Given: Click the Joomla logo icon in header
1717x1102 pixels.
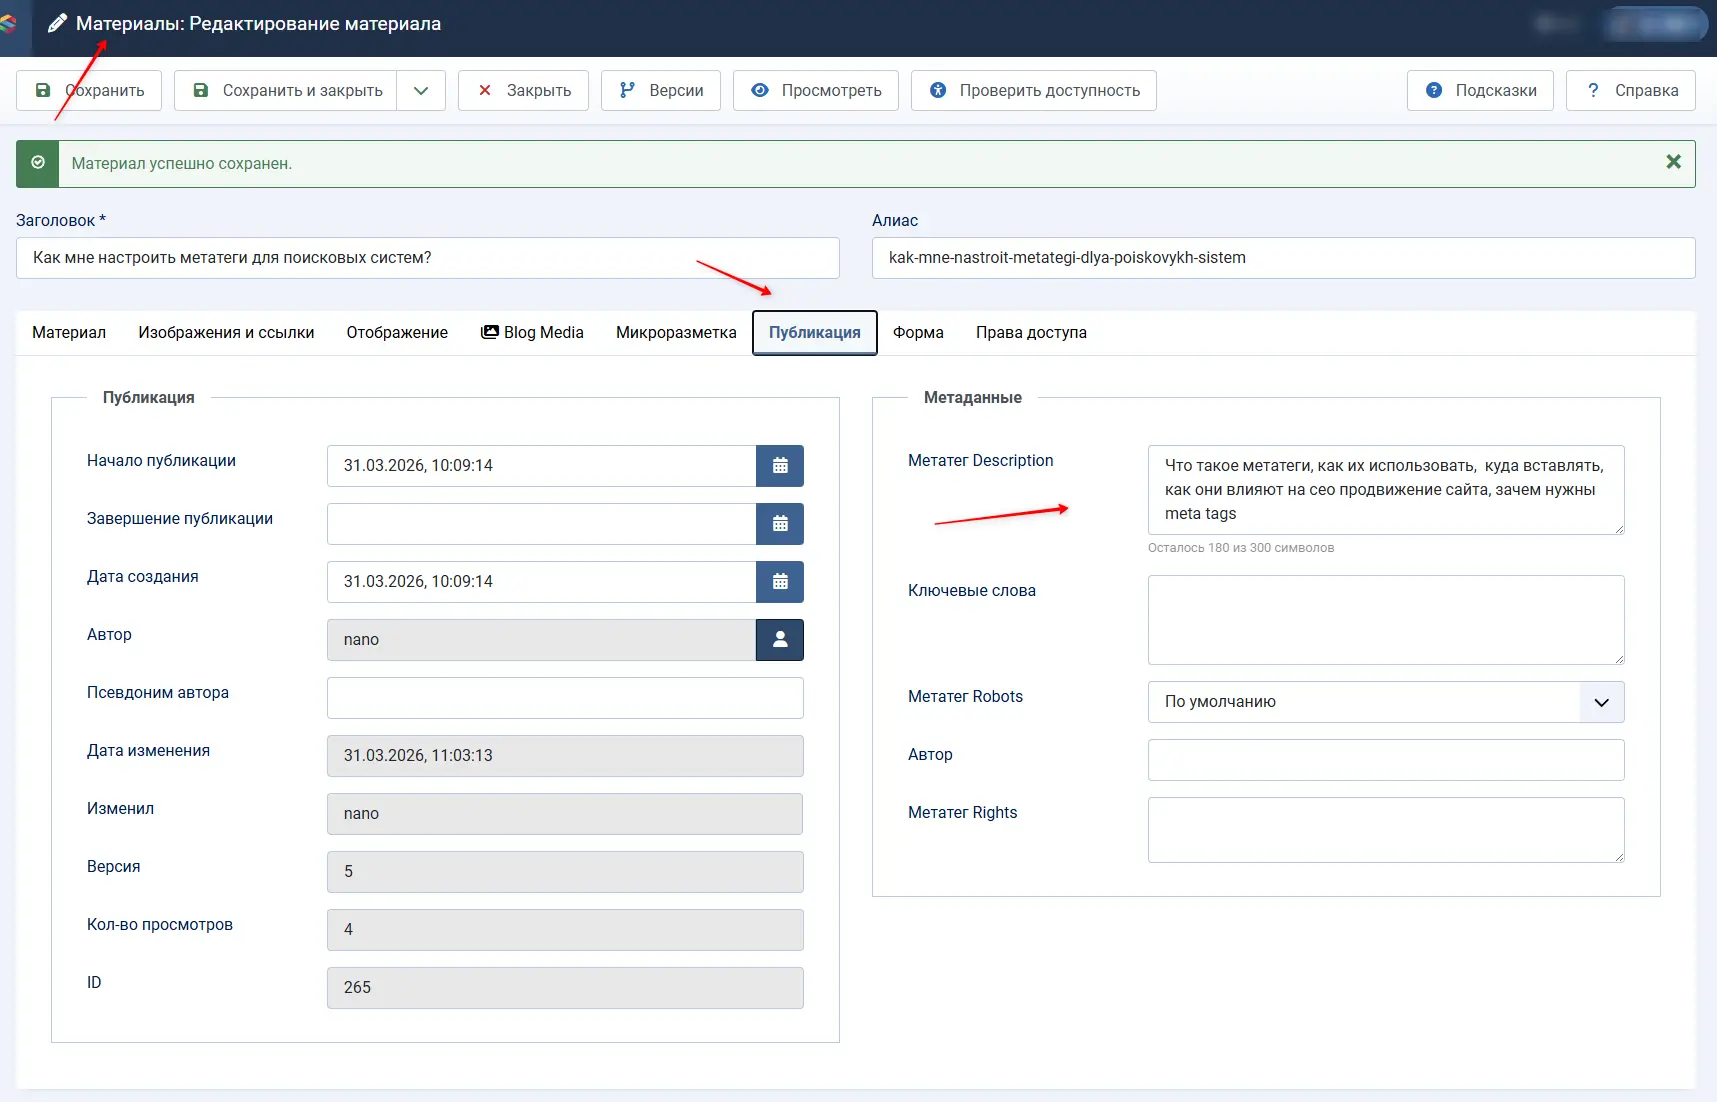Looking at the screenshot, I should click(x=9, y=23).
